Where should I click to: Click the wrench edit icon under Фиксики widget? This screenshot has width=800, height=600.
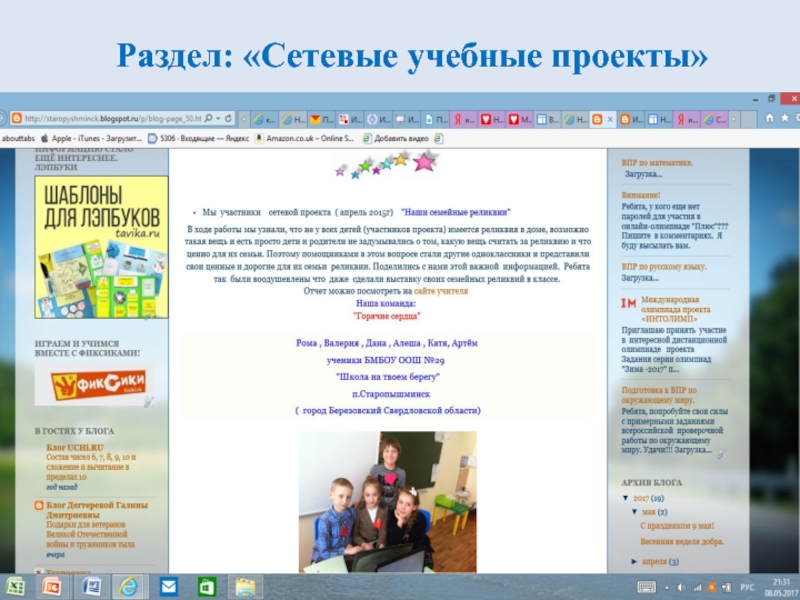[x=148, y=402]
